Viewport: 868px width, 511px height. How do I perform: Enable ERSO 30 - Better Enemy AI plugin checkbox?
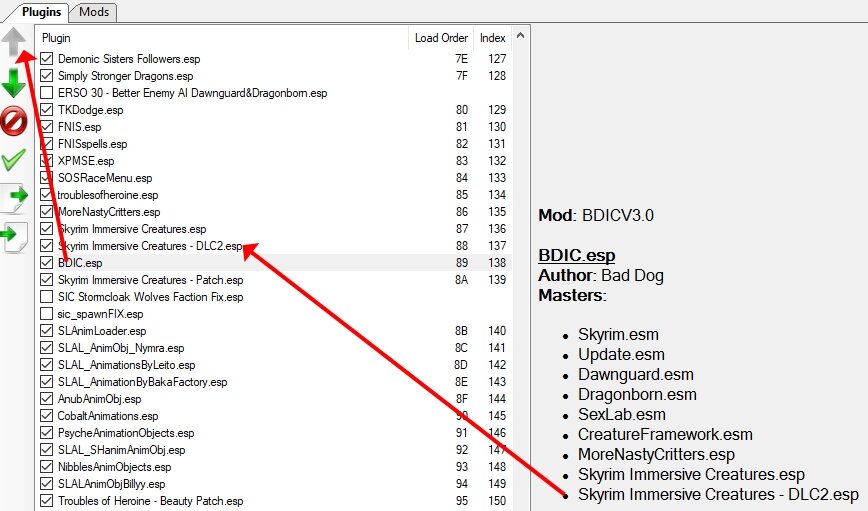click(46, 92)
